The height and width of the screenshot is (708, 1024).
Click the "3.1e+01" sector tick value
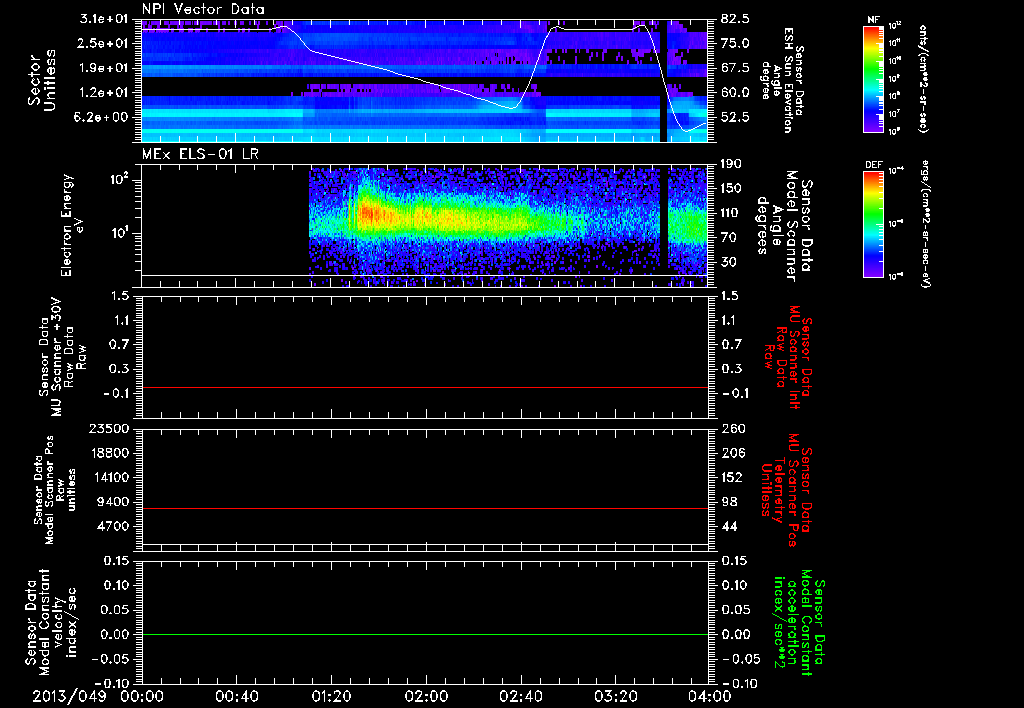click(x=104, y=19)
